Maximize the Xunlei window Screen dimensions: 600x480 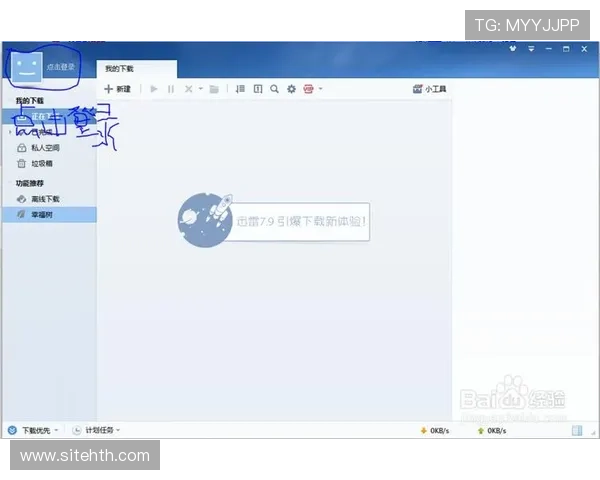[x=566, y=49]
